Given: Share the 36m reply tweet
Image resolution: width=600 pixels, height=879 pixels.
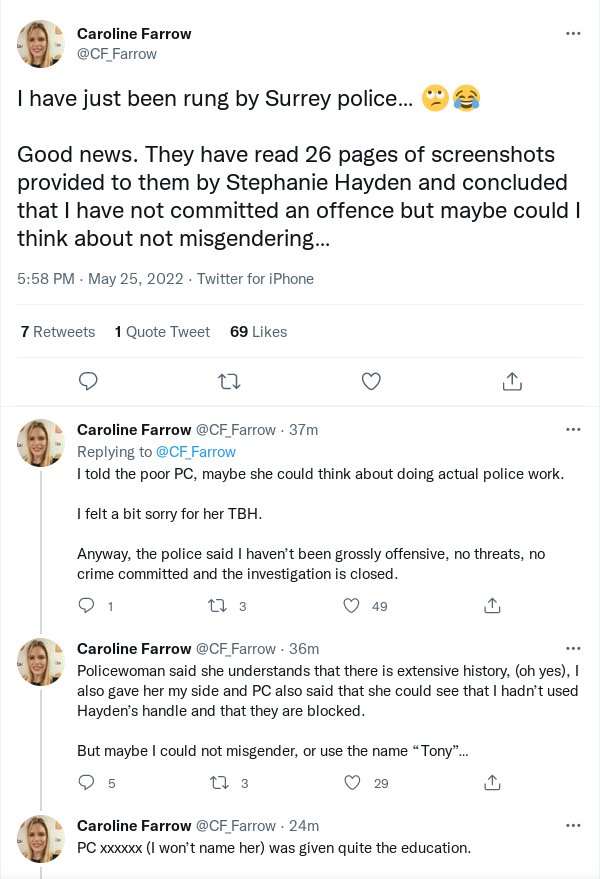Looking at the screenshot, I should (x=492, y=783).
